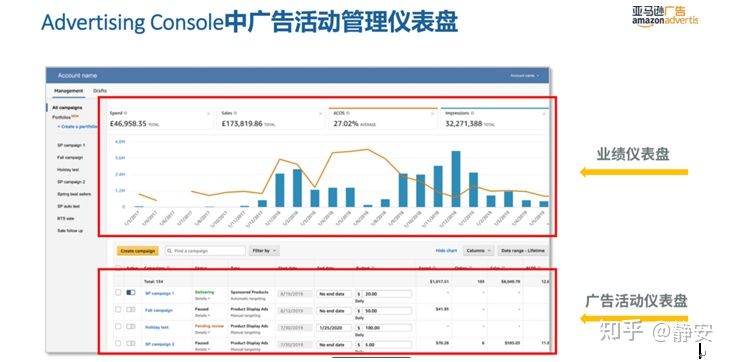Check the Fall campaign row checkbox

[118, 309]
